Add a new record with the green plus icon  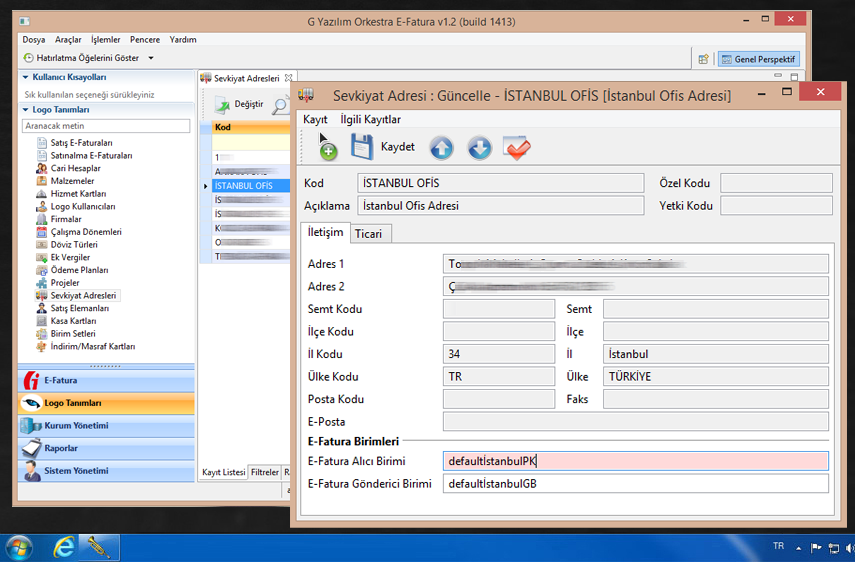click(328, 150)
